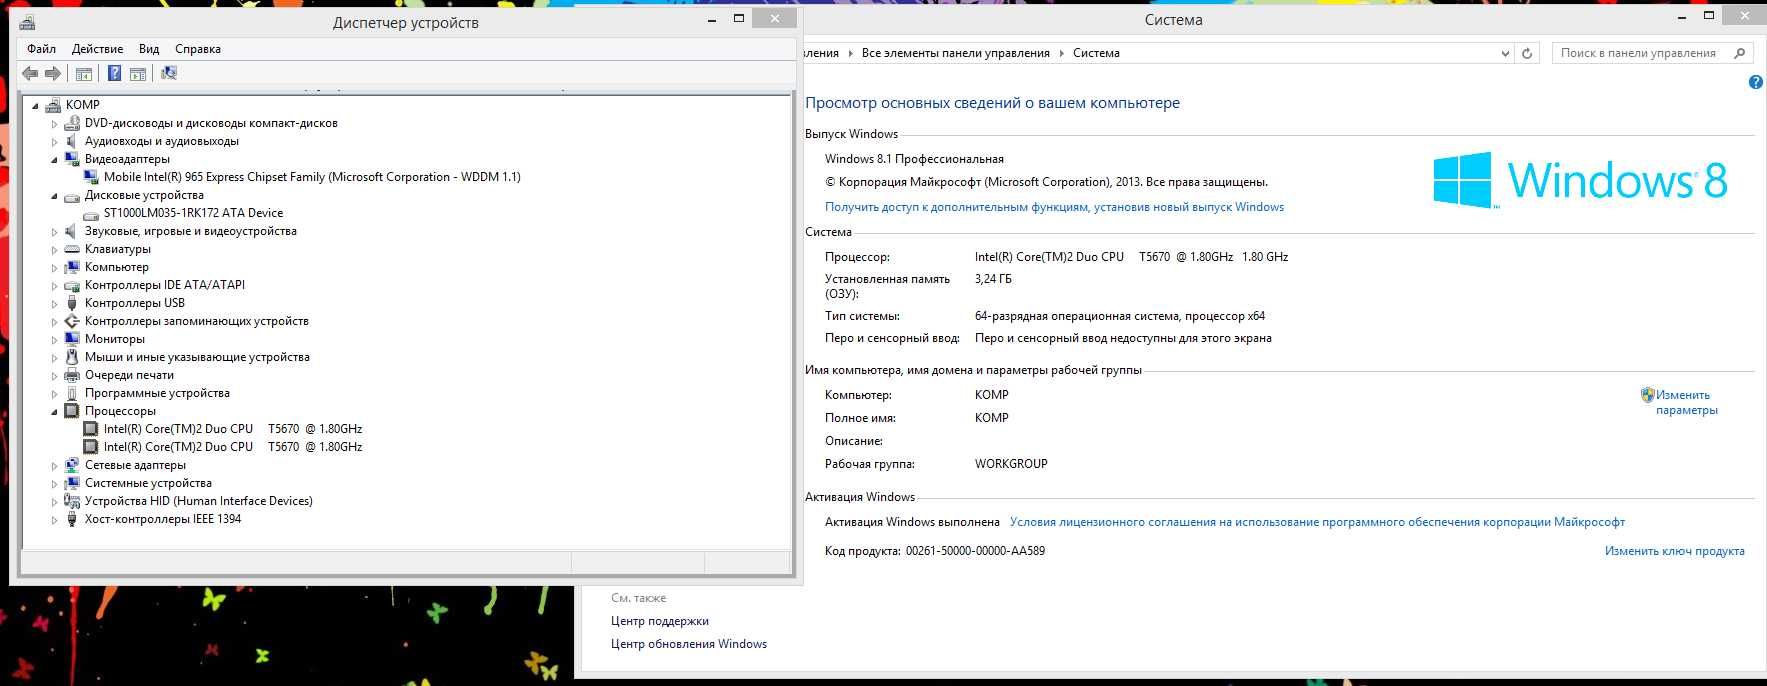Screen dimensions: 1767x686
Task: Select Контроллеры запоминающих устройств item
Action: [x=196, y=321]
